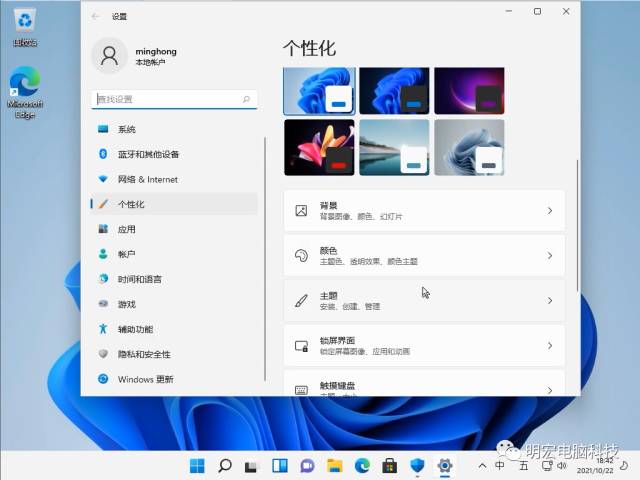
Task: Click the 游戏 controller icon
Action: coord(103,304)
